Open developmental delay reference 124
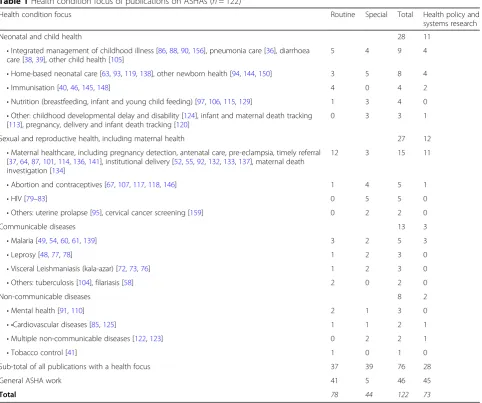 point(190,116)
